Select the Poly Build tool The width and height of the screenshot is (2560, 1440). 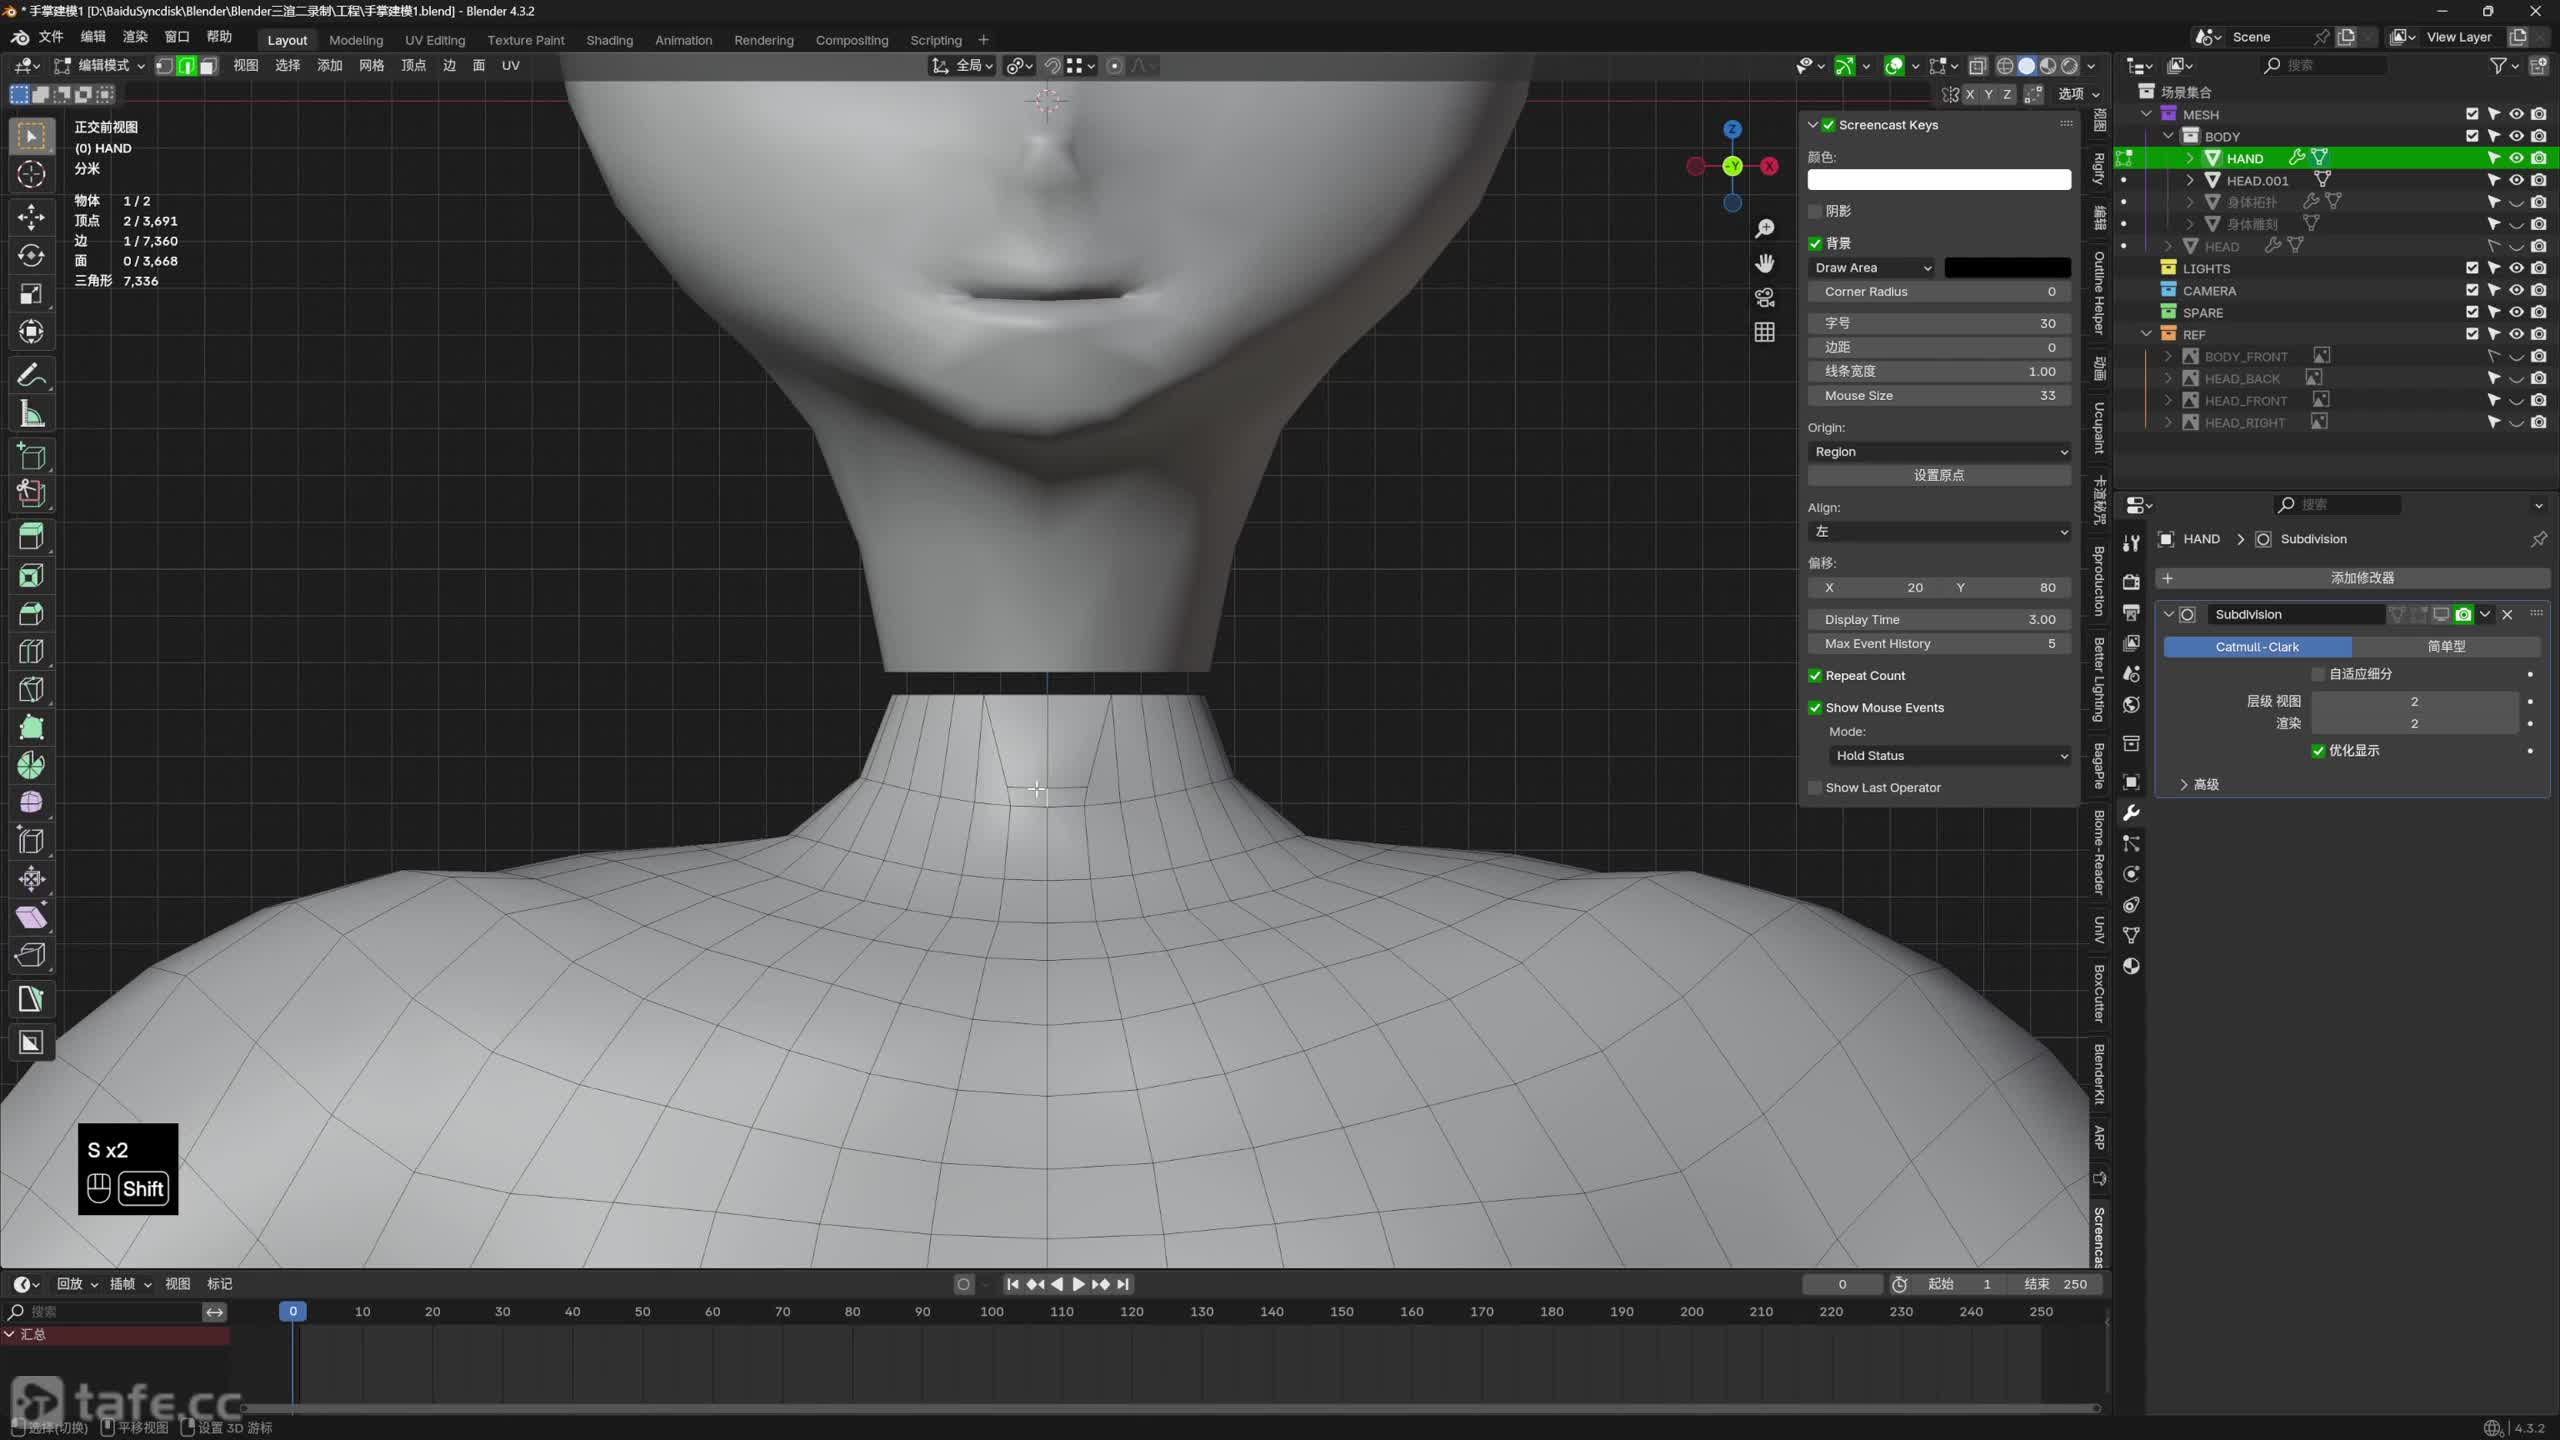click(x=31, y=727)
